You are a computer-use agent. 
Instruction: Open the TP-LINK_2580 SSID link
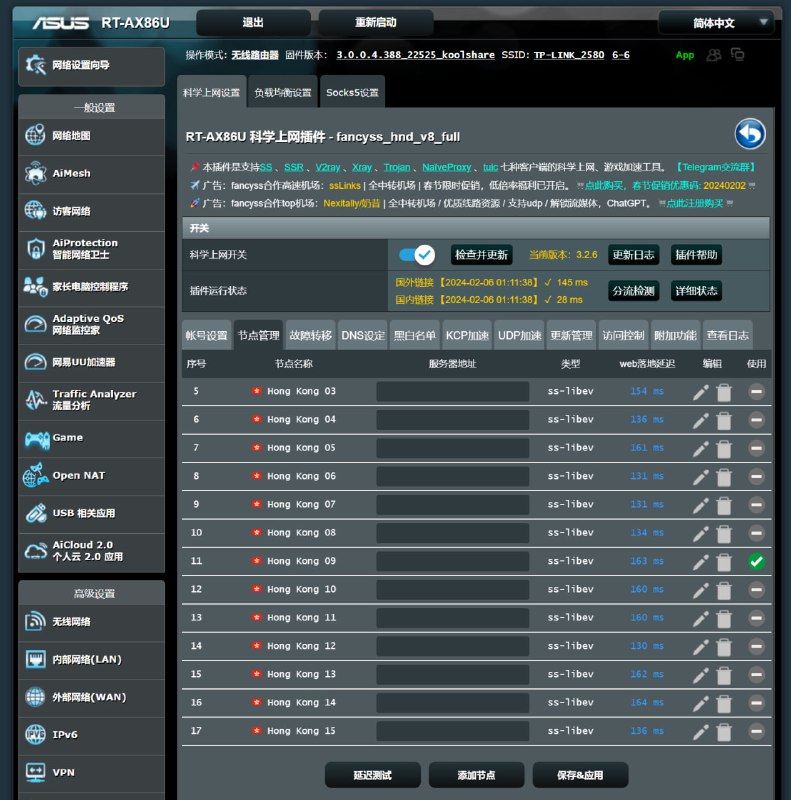click(569, 55)
